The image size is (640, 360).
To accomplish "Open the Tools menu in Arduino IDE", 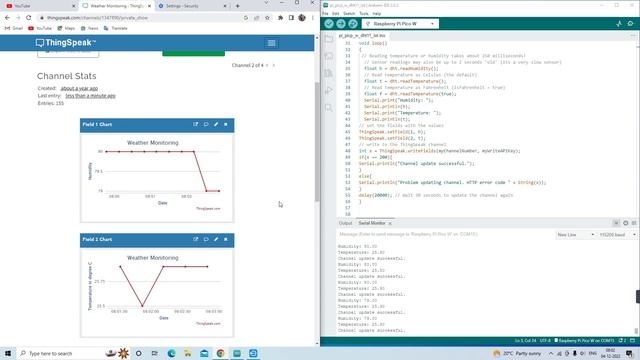I will [x=364, y=13].
